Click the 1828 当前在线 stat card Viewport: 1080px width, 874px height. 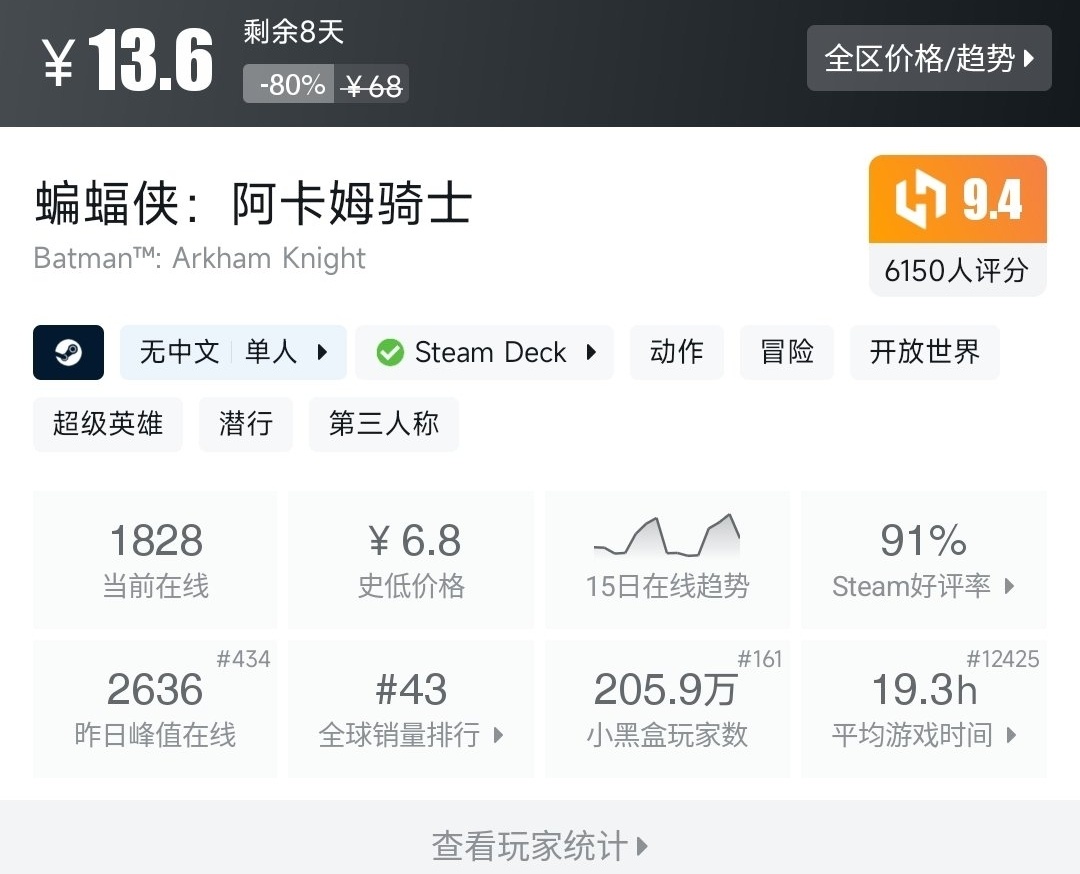coord(156,559)
